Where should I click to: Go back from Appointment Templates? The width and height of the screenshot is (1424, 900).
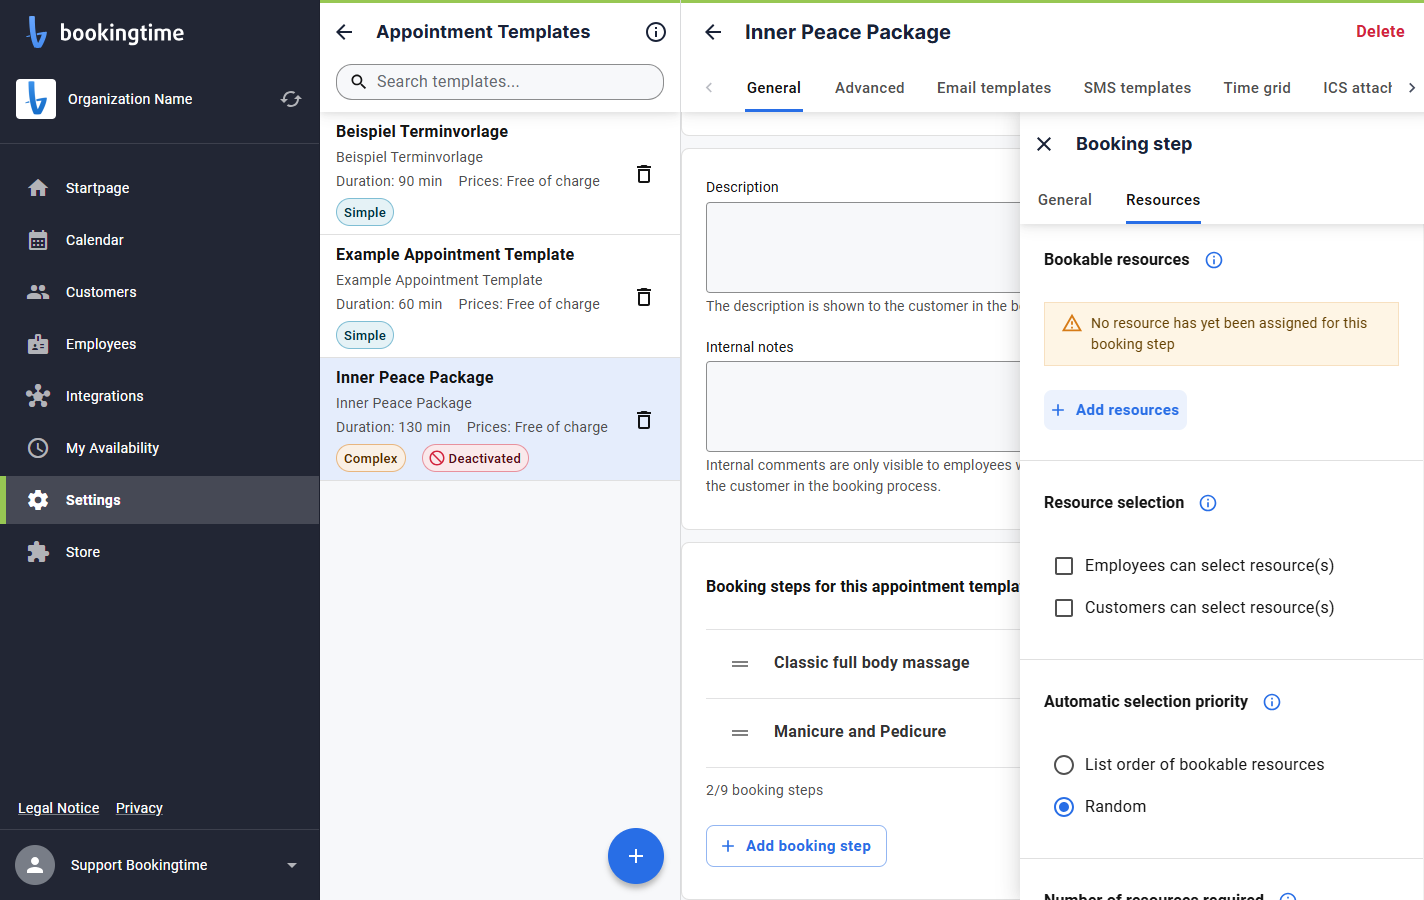pyautogui.click(x=344, y=32)
